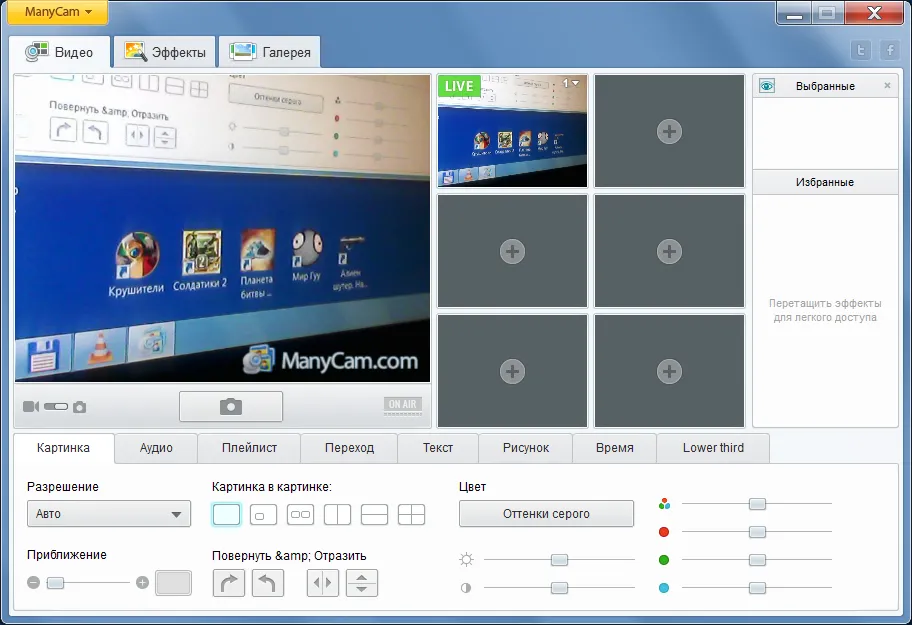The image size is (912, 625).
Task: Open the Плейлист tab
Action: coord(249,448)
